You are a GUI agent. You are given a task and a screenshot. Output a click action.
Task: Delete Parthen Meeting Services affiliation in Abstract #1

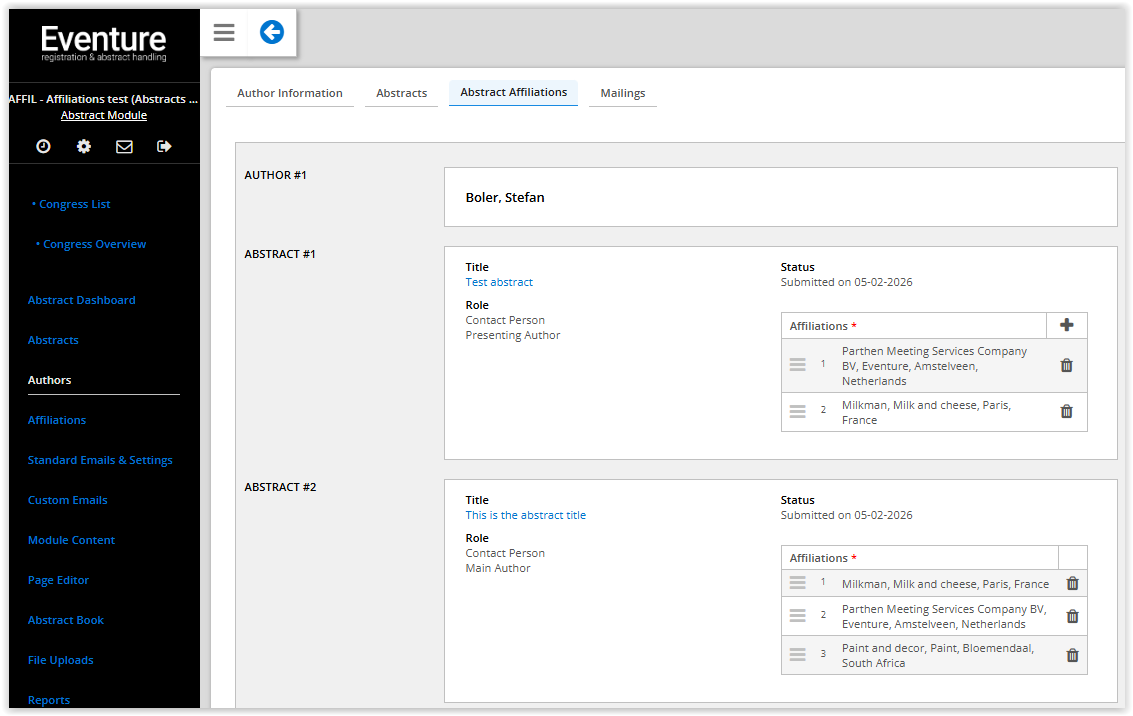pyautogui.click(x=1066, y=366)
